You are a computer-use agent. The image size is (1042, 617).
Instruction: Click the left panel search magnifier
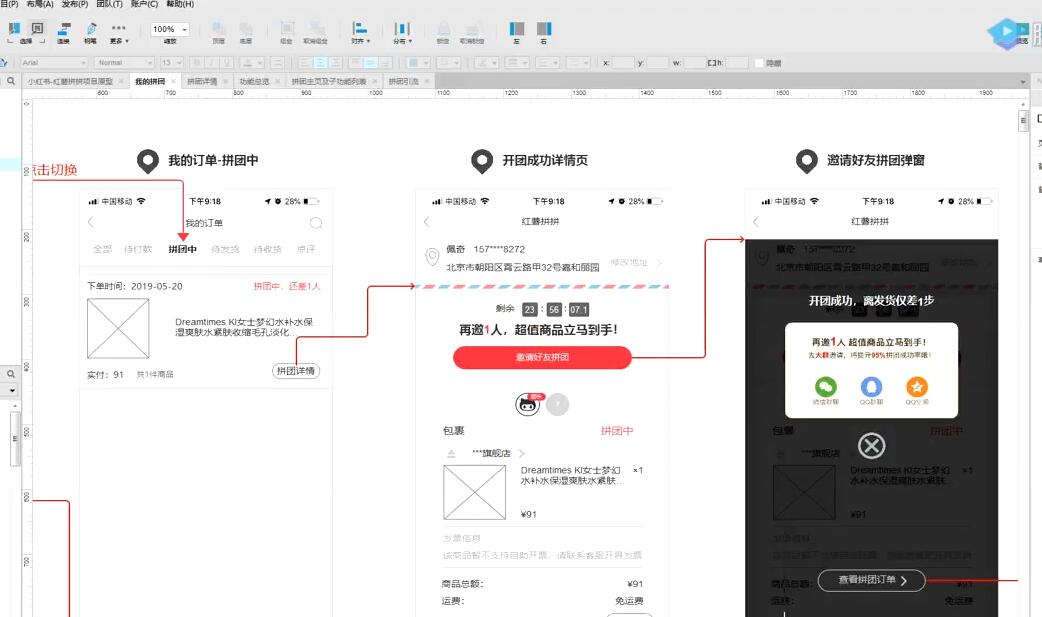(x=11, y=374)
